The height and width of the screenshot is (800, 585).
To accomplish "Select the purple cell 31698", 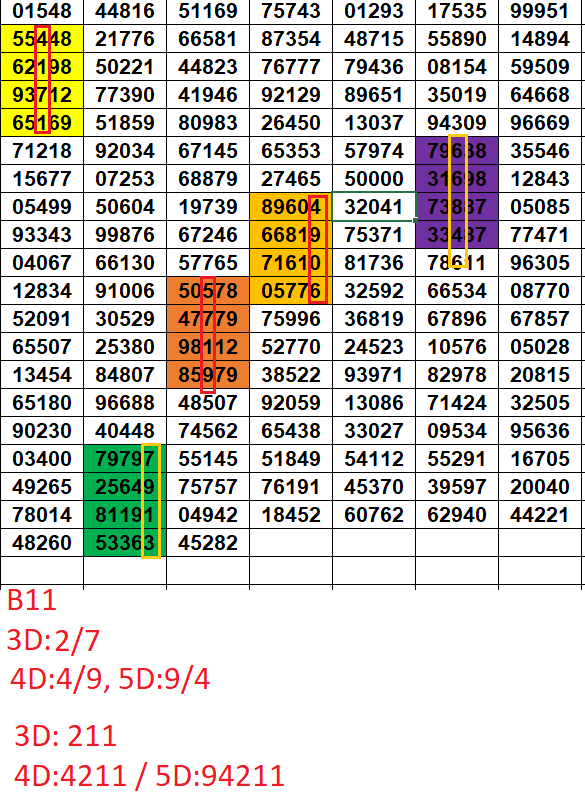I will [457, 179].
